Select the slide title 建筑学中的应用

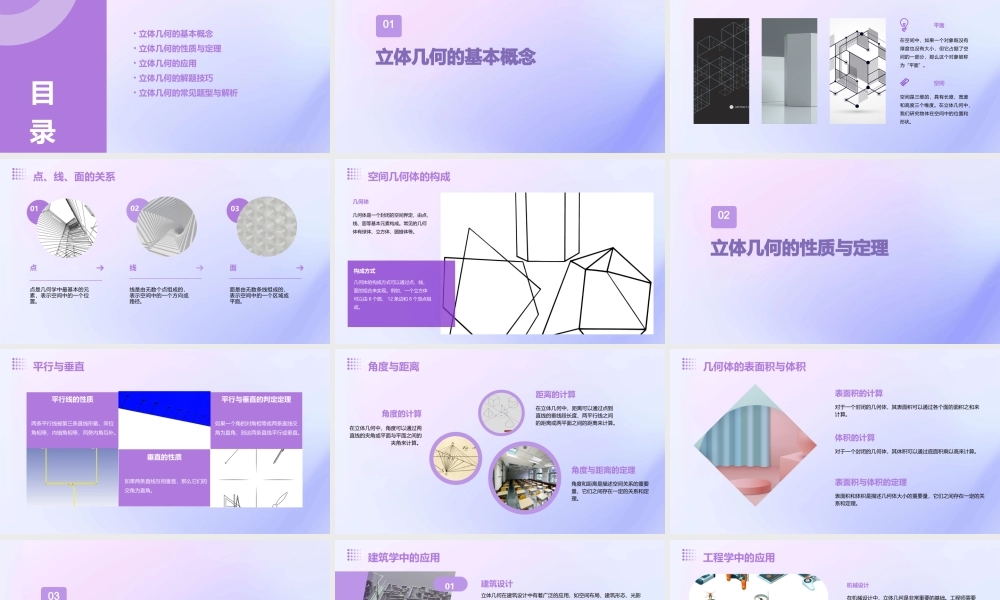coord(404,558)
